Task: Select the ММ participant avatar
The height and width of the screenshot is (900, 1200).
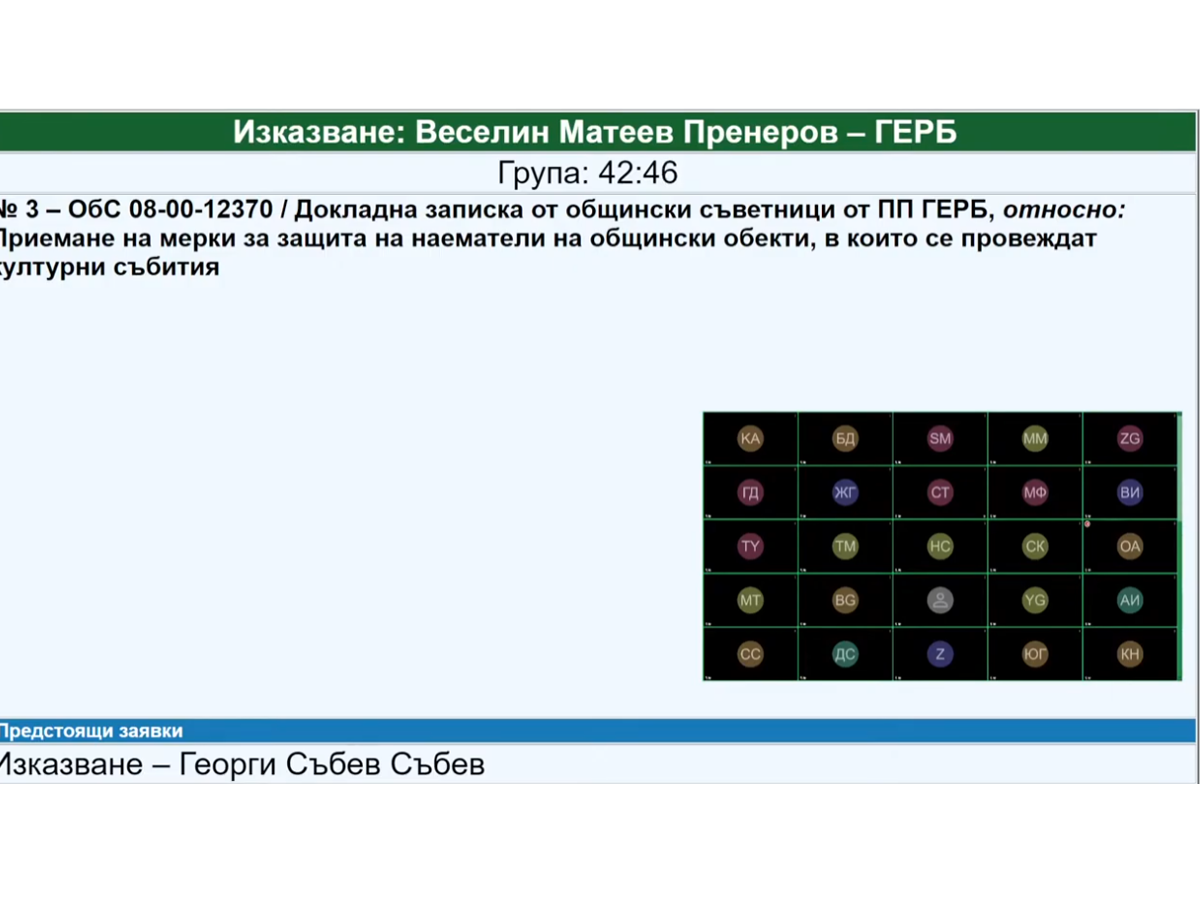Action: tap(1035, 438)
